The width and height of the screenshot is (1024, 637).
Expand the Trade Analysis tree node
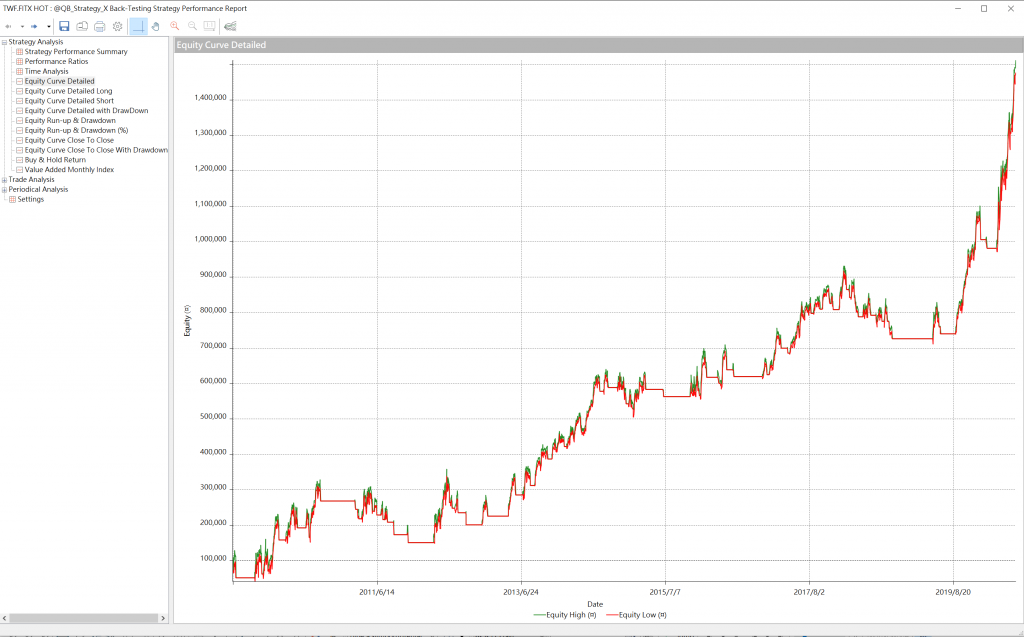point(4,180)
